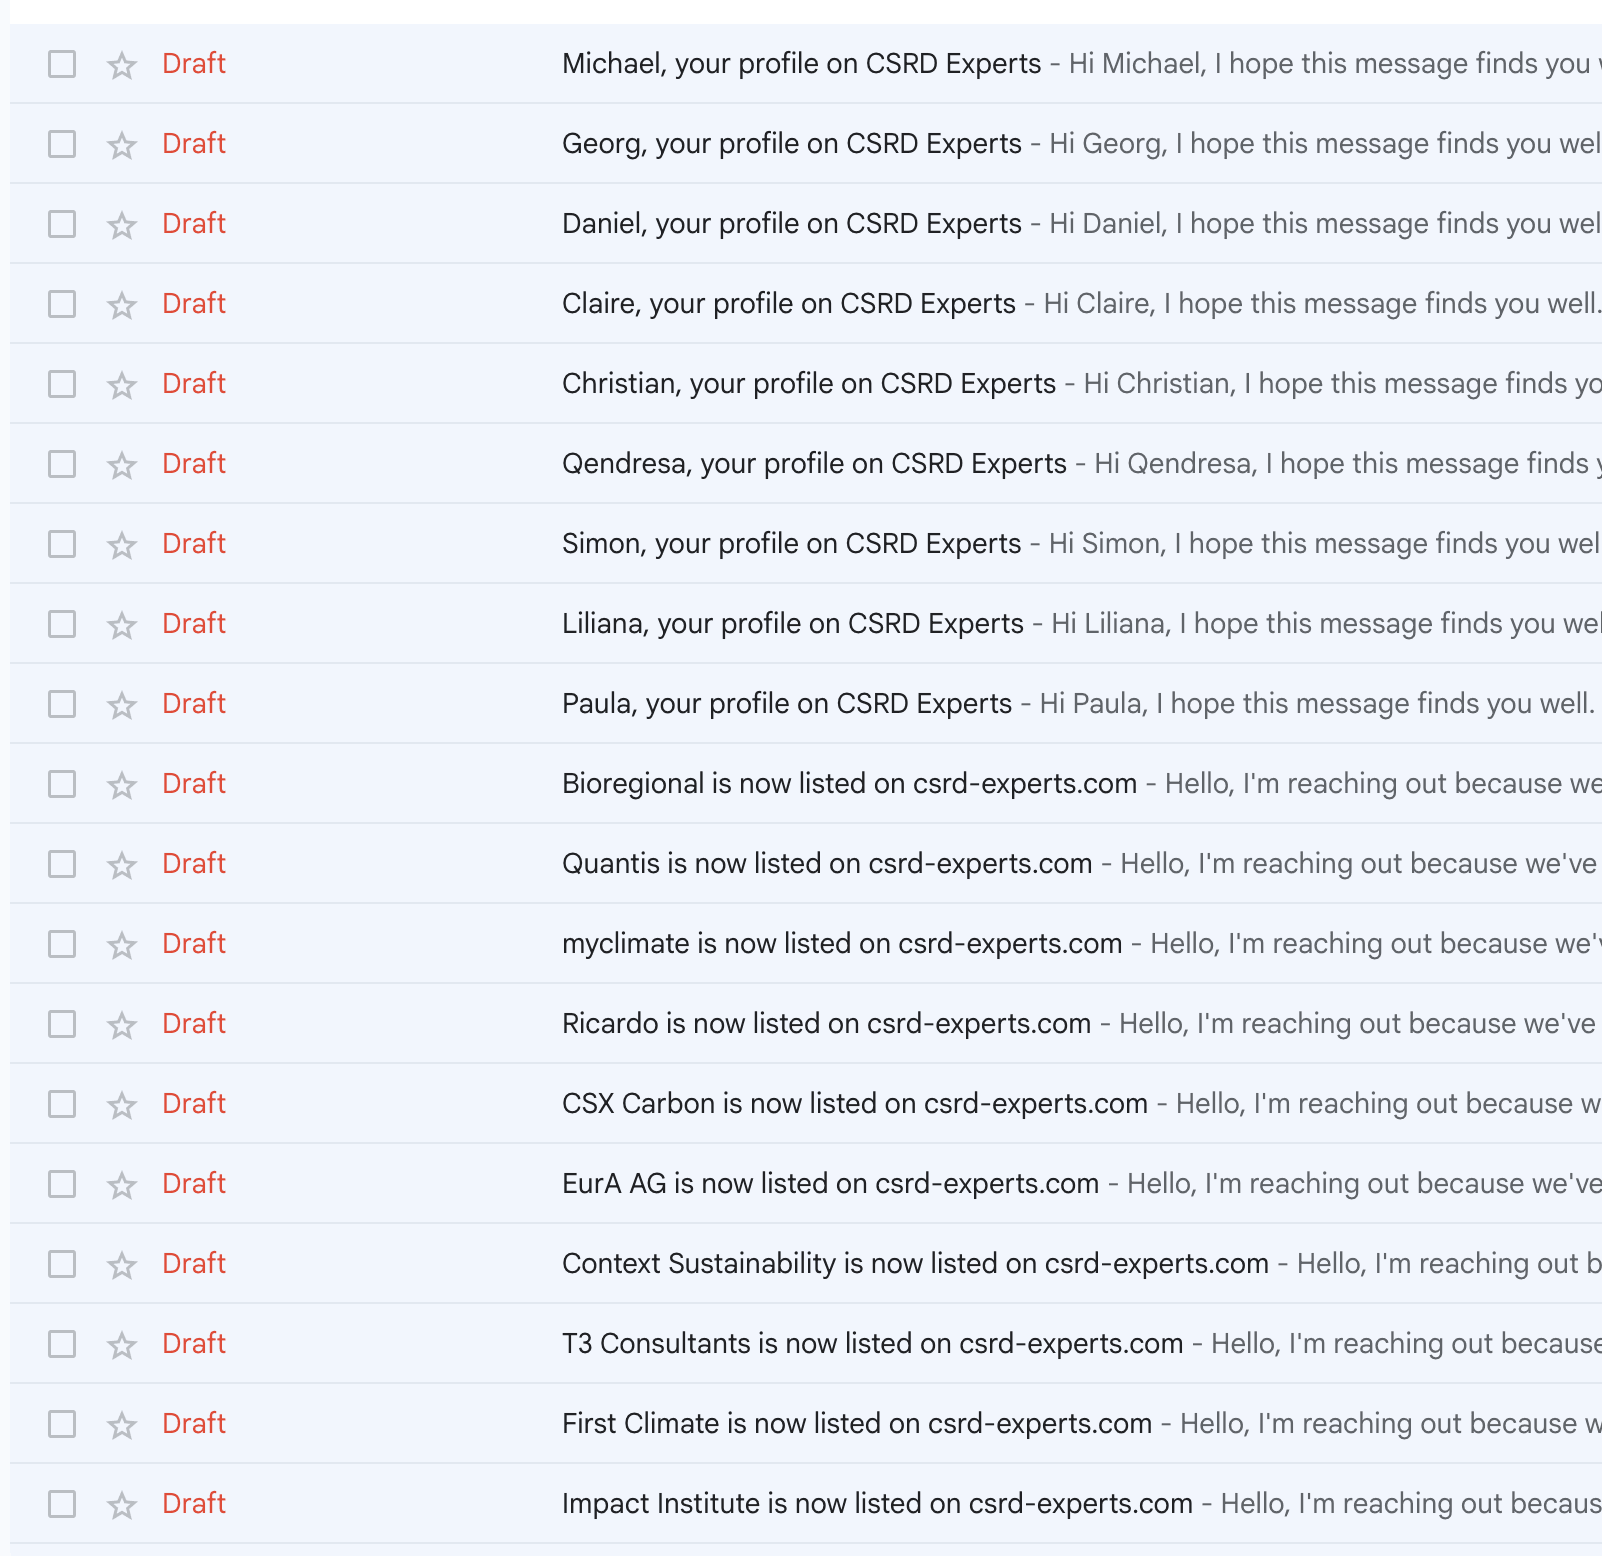This screenshot has width=1602, height=1556.
Task: Select the First Climate draft checkbox
Action: click(x=62, y=1424)
